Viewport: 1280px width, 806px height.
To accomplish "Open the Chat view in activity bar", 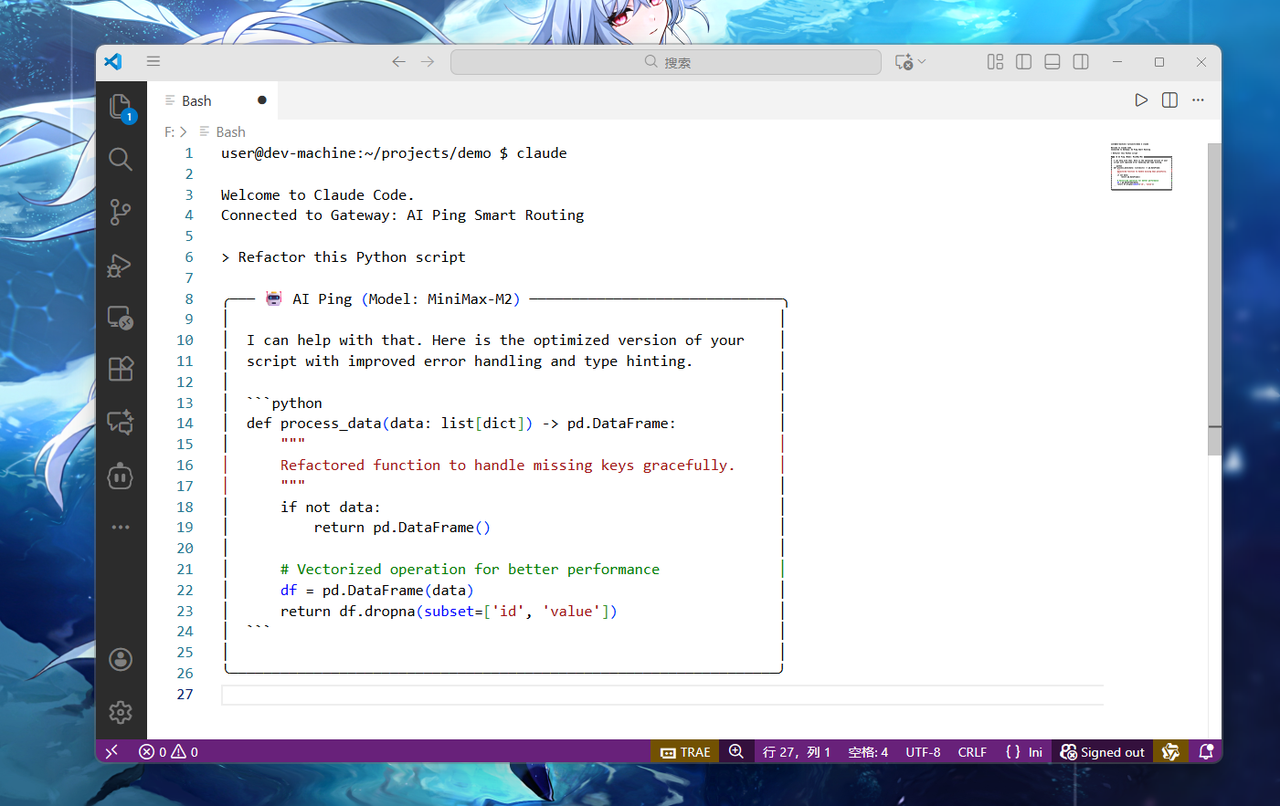I will (120, 423).
